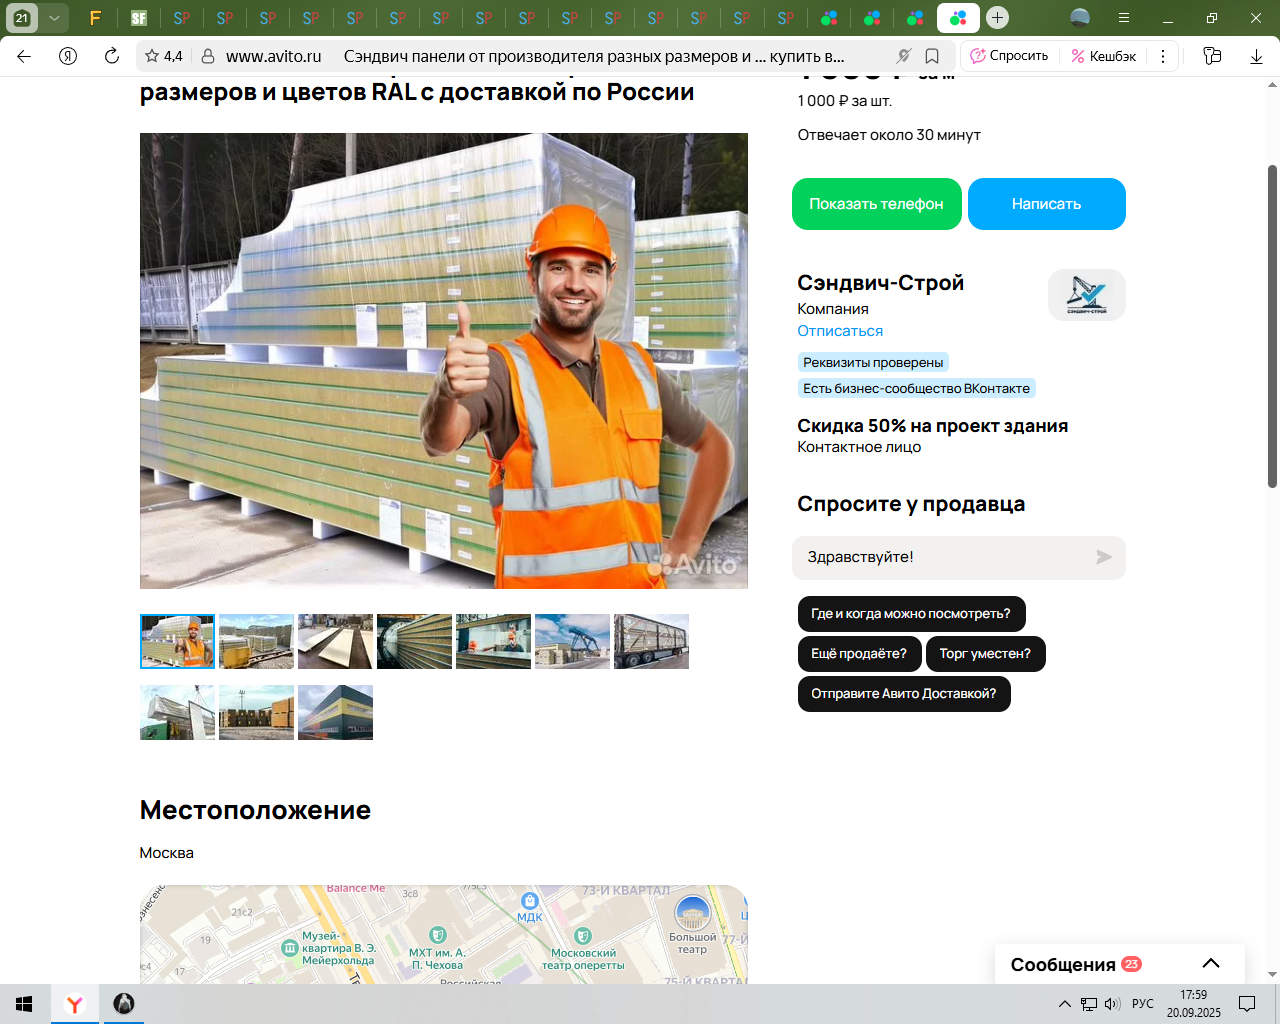Select the thumbnail of the finished building

point(335,713)
